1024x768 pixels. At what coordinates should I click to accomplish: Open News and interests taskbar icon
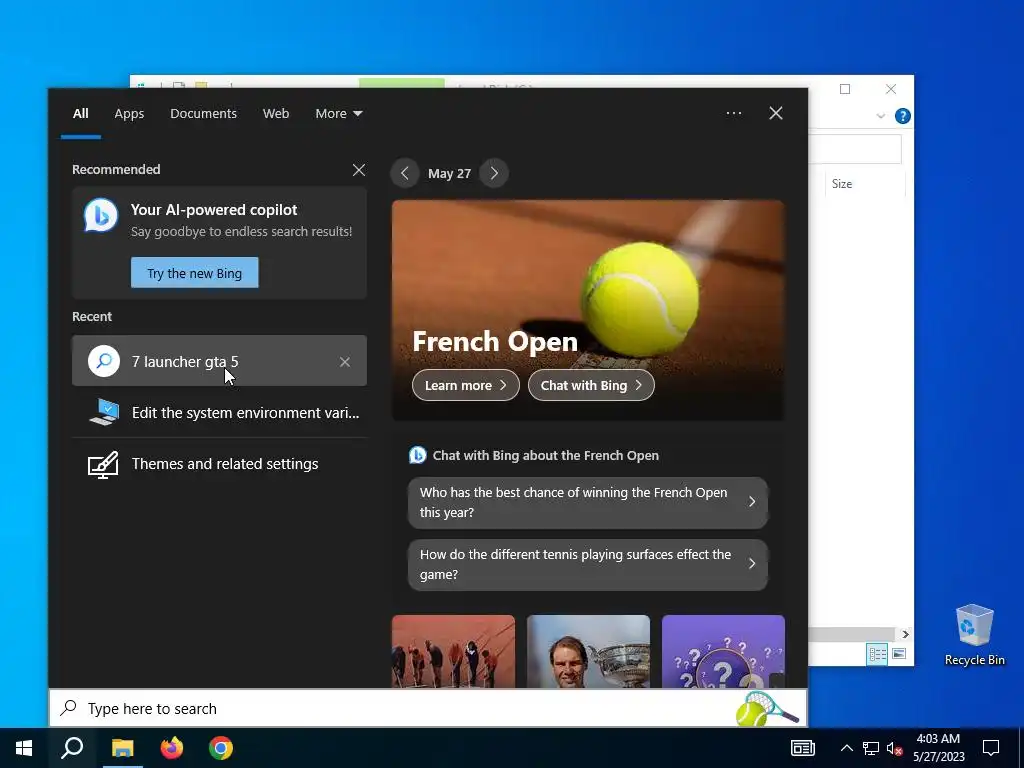pyautogui.click(x=803, y=748)
